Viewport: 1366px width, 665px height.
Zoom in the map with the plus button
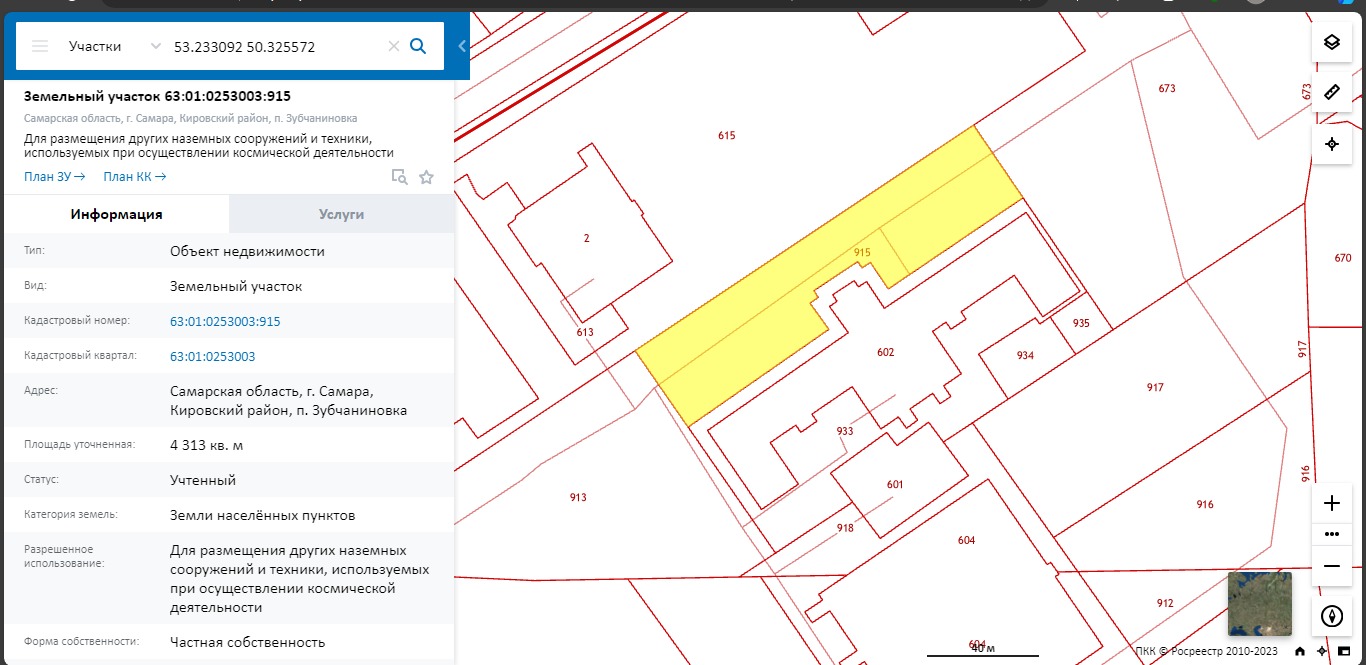[1331, 503]
